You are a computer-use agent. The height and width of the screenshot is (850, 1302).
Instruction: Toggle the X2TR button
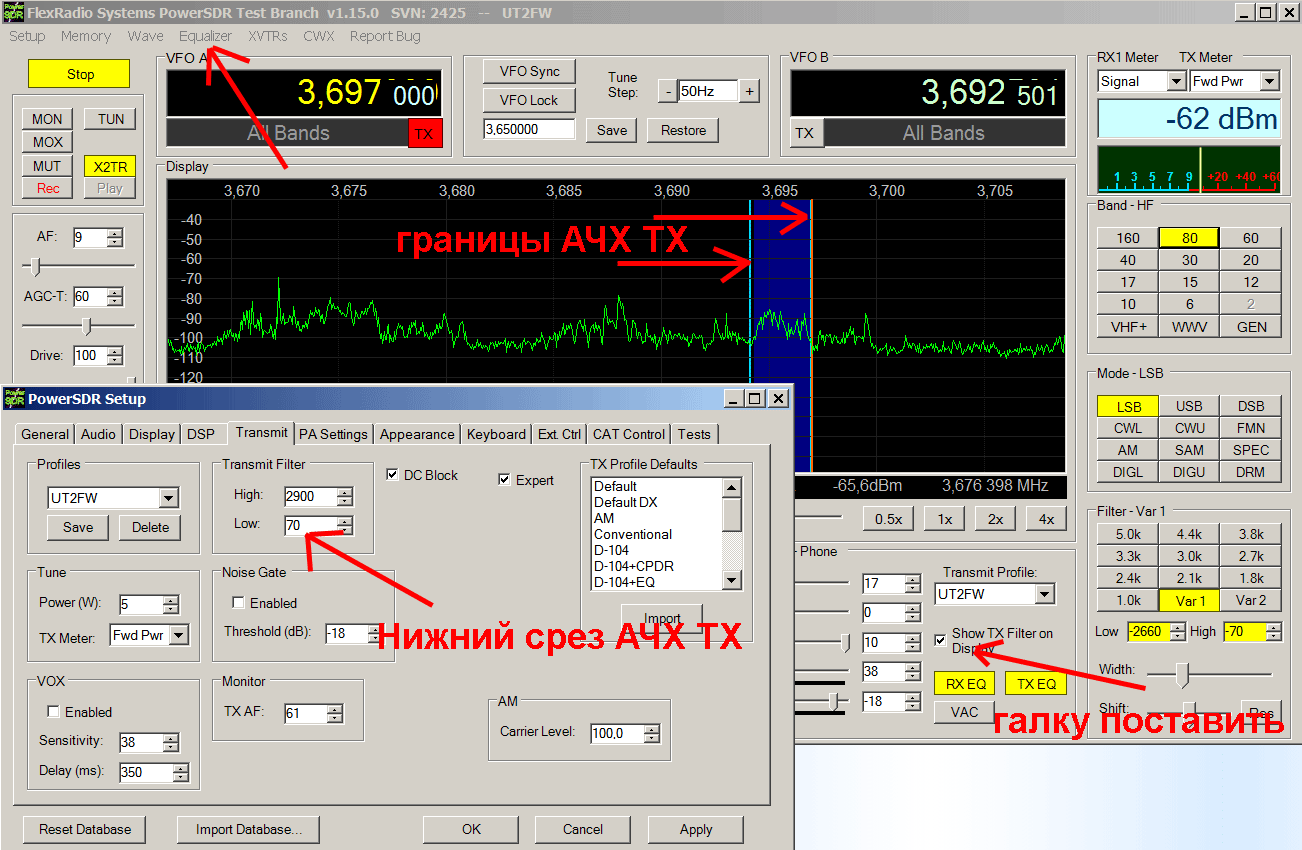coord(110,167)
